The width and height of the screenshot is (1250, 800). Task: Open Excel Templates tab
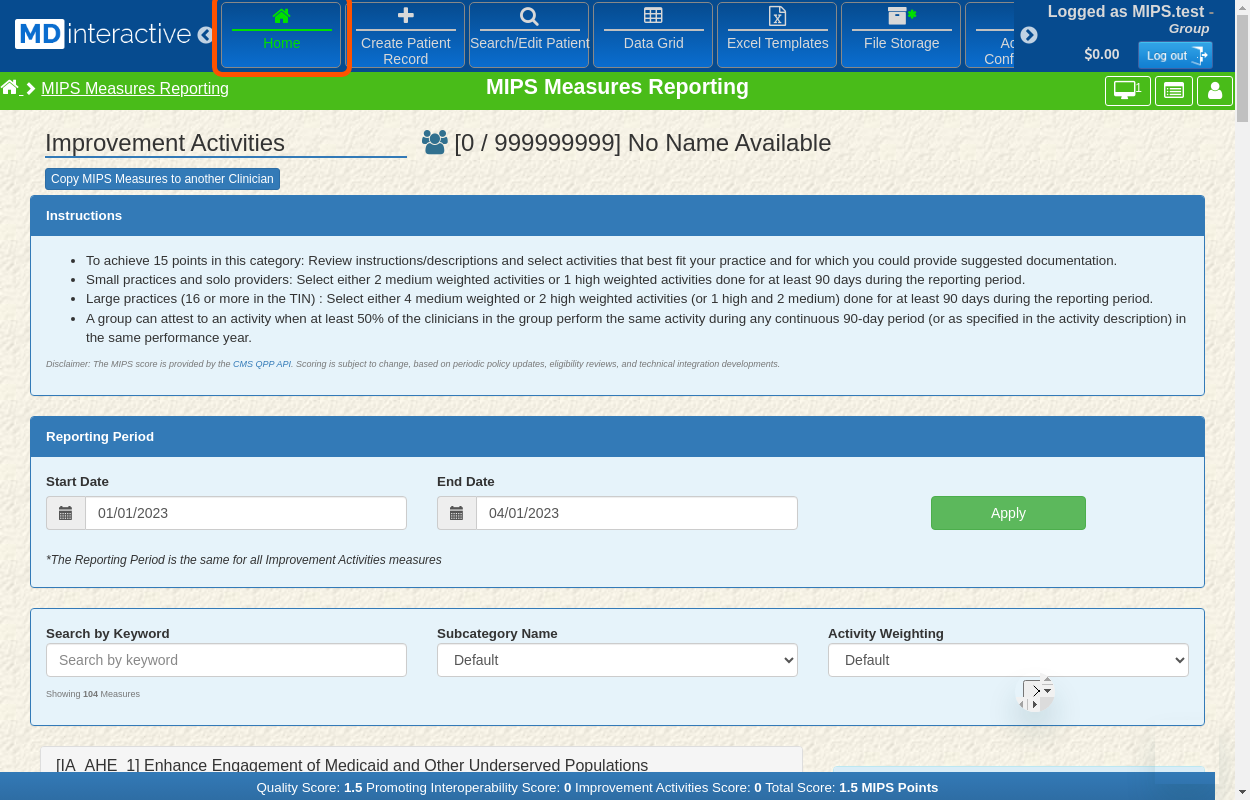pos(777,35)
